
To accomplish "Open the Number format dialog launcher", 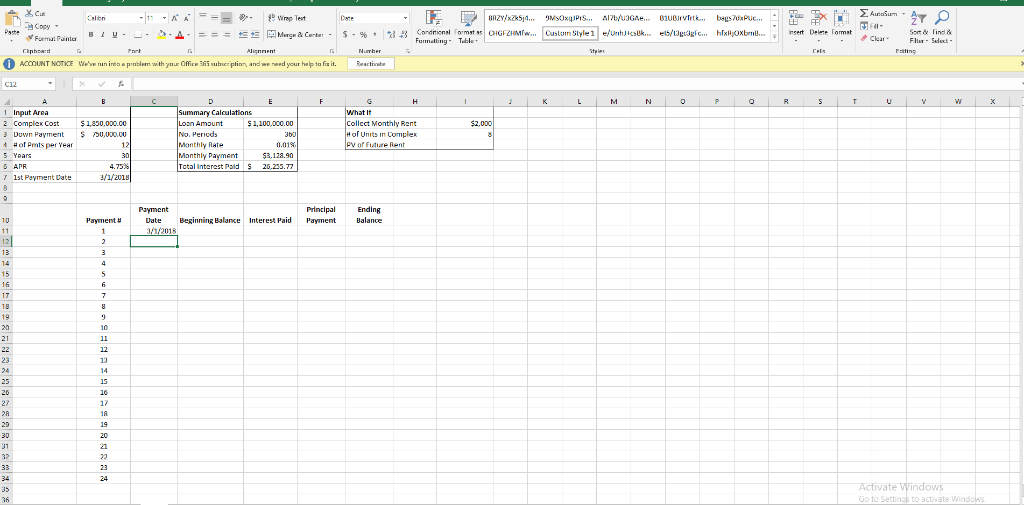I will [408, 49].
